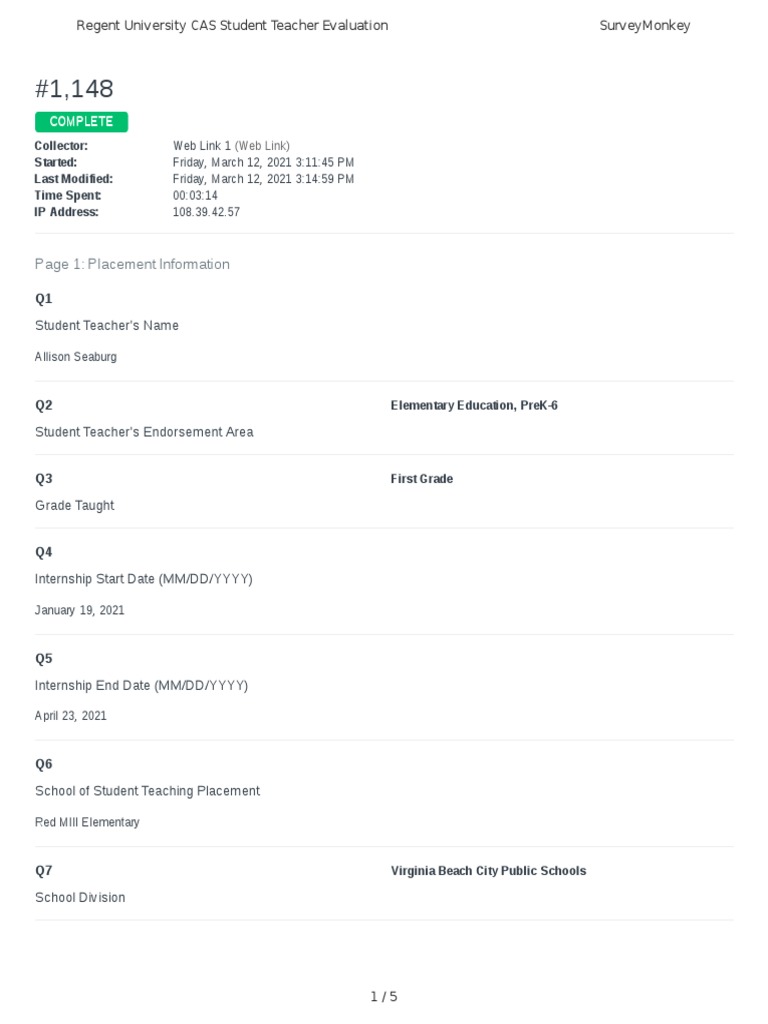Click the Page 1: Placement Information heading
Image resolution: width=768 pixels, height=1024 pixels.
click(132, 264)
